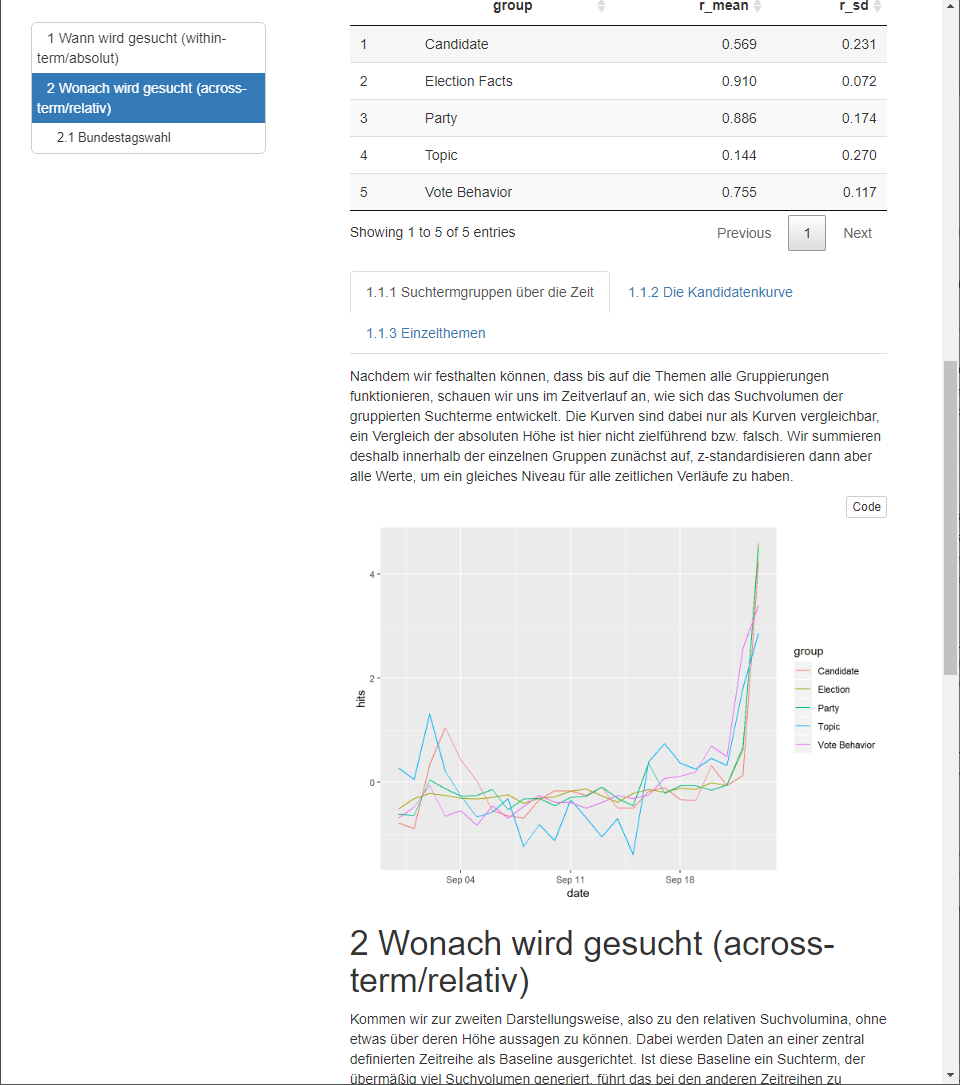Click the sort arrows on the group column
The image size is (960, 1085).
click(601, 6)
